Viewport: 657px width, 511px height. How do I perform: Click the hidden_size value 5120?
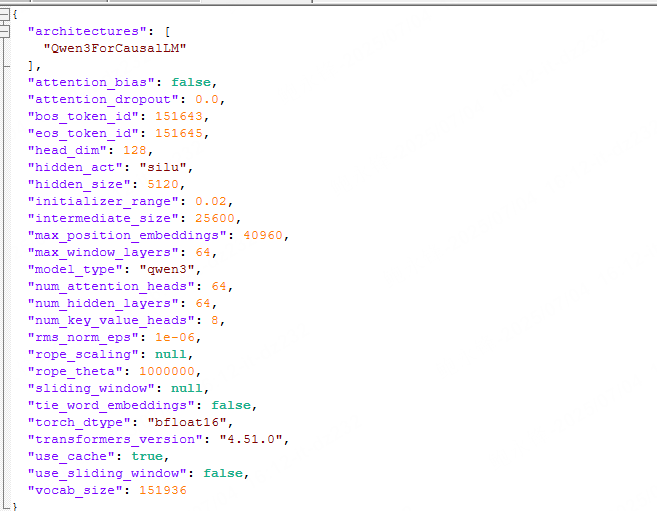pos(163,184)
